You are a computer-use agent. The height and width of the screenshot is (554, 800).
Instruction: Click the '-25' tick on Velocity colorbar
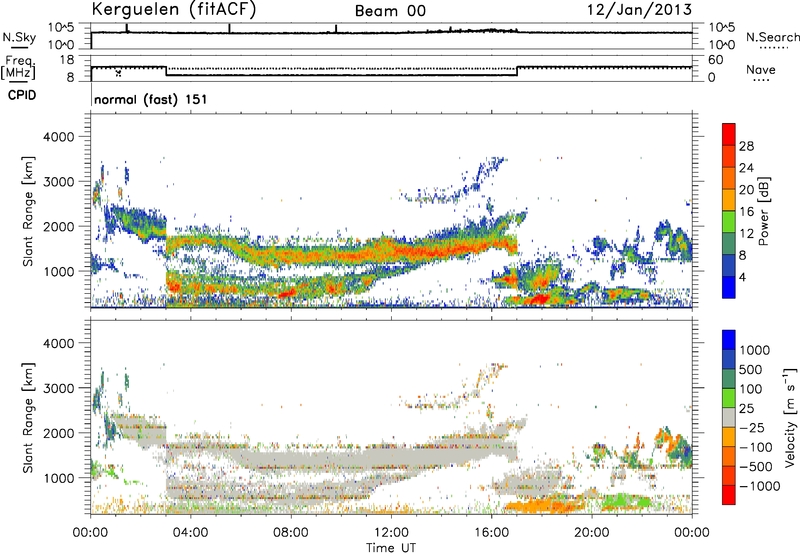point(753,428)
